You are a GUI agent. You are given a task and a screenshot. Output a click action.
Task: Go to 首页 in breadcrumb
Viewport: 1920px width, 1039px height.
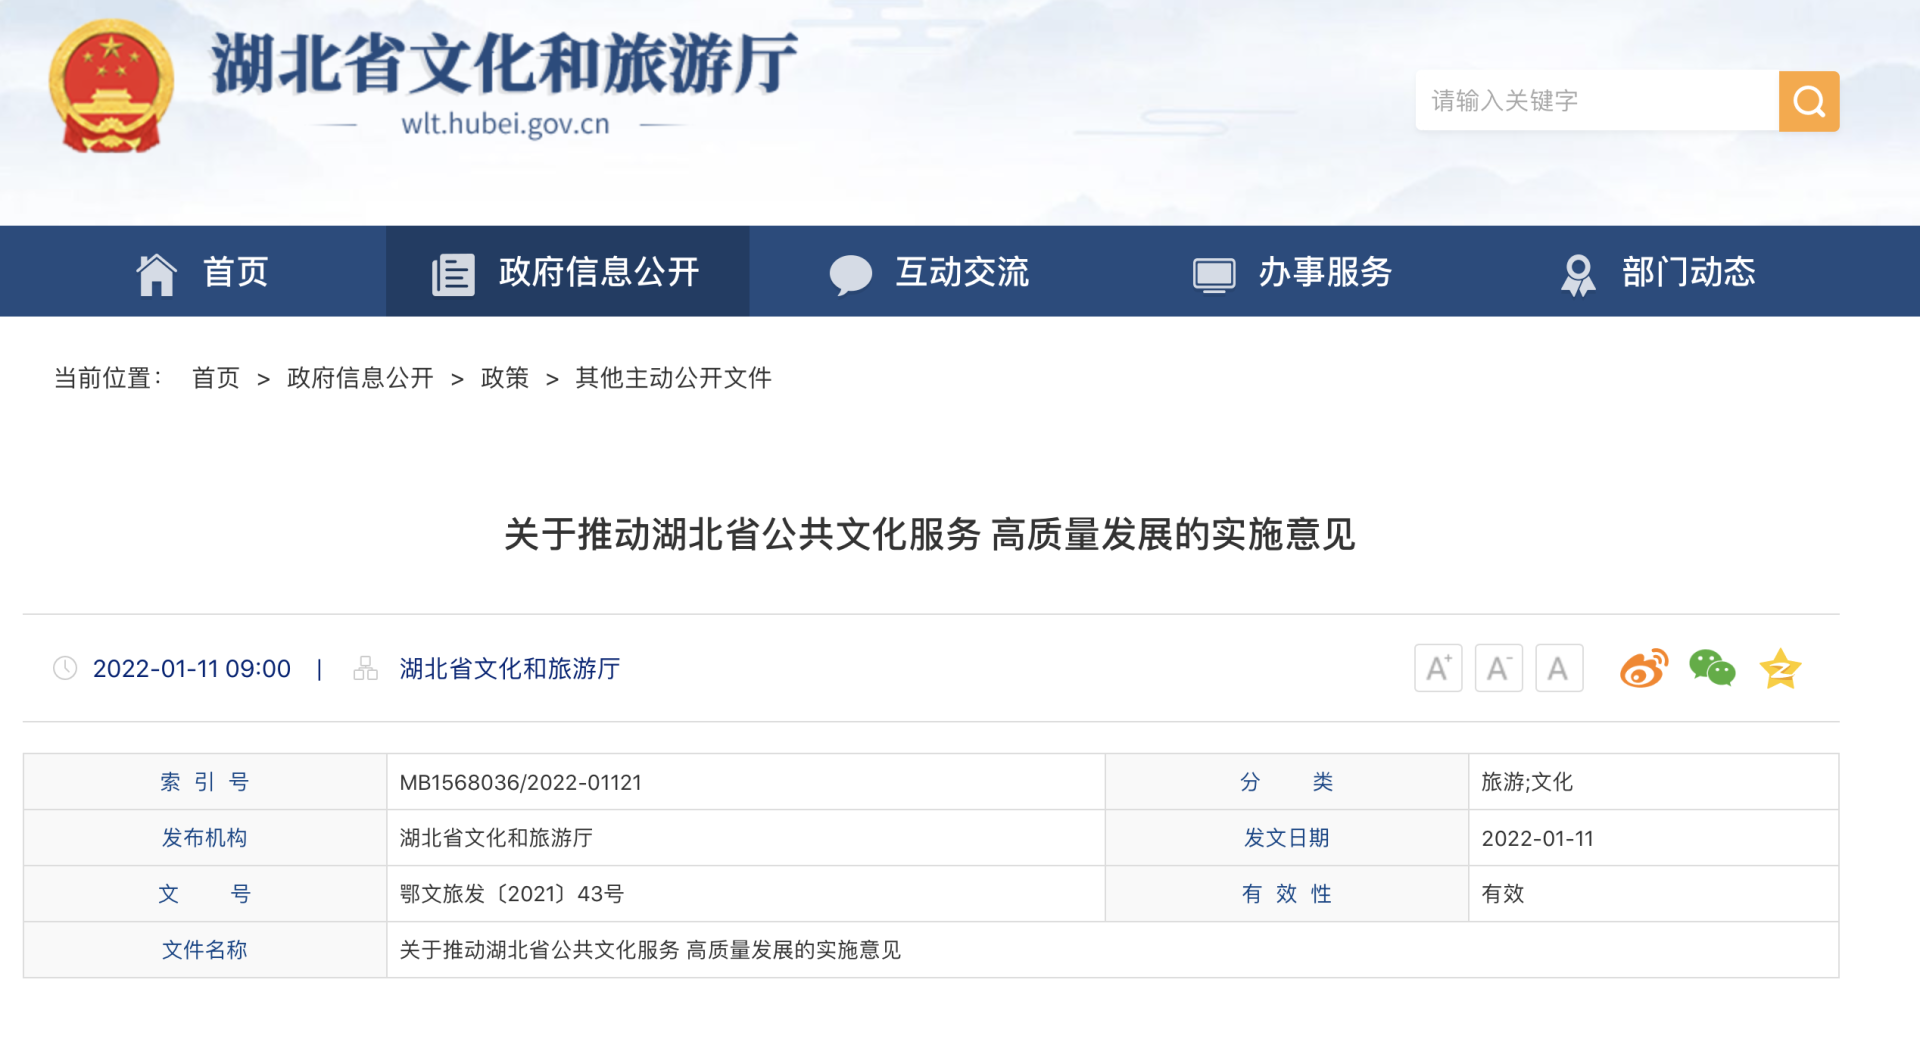tap(216, 378)
